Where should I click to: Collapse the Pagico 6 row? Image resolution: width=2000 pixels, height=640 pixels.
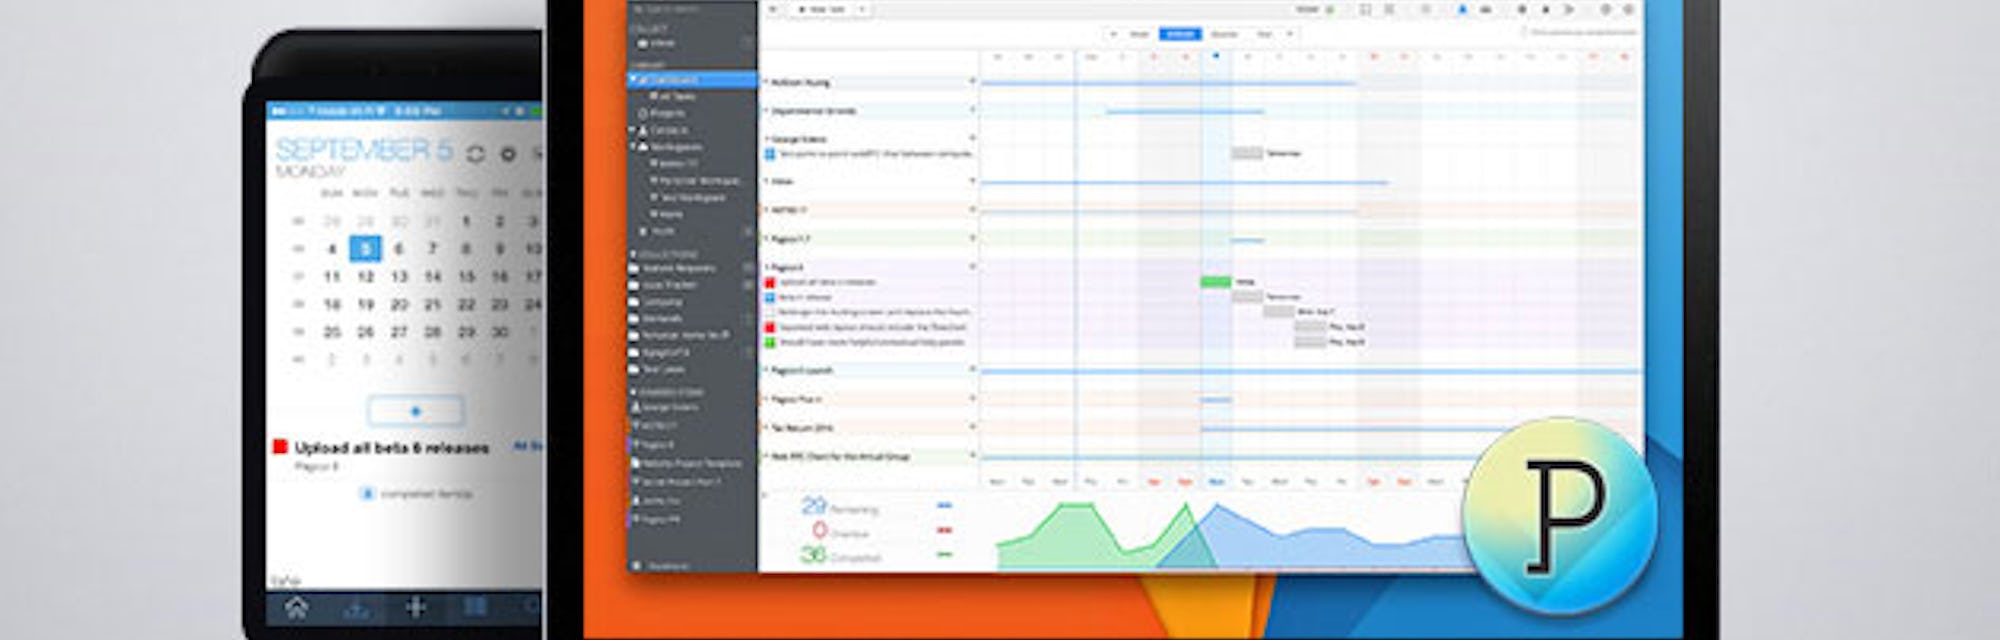point(766,267)
